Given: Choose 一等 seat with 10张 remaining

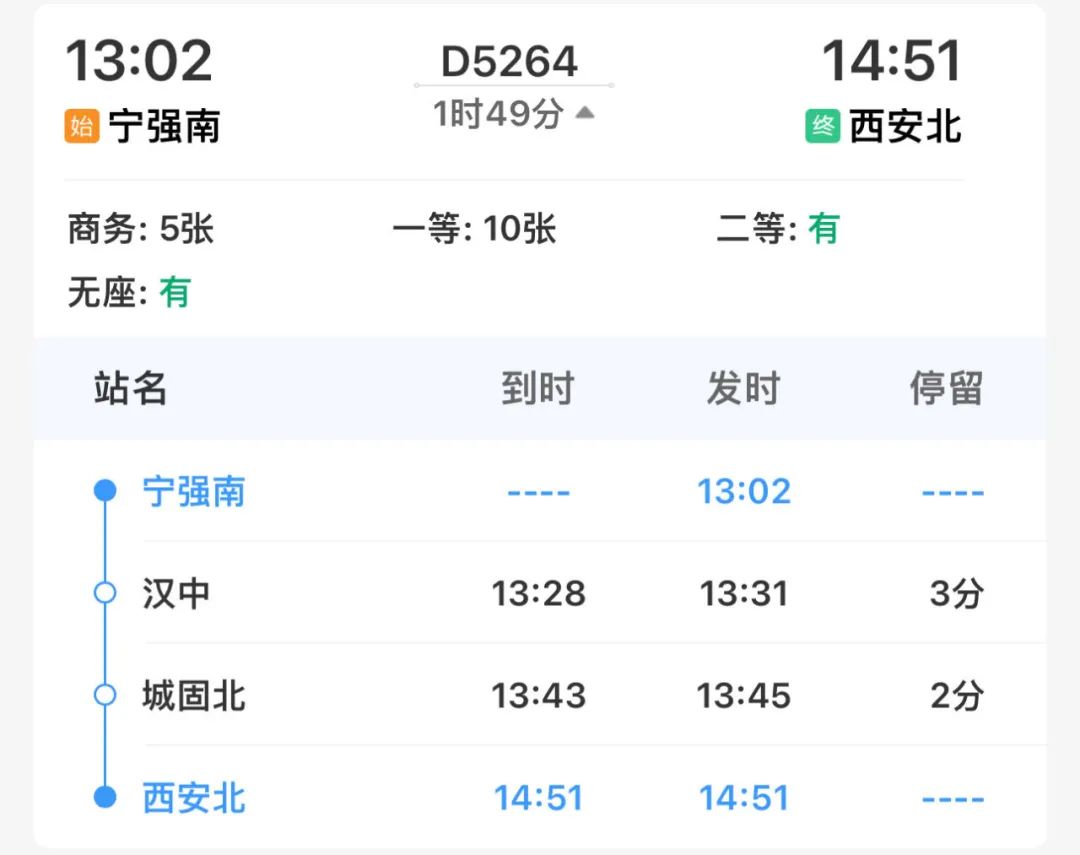Looking at the screenshot, I should [x=474, y=229].
